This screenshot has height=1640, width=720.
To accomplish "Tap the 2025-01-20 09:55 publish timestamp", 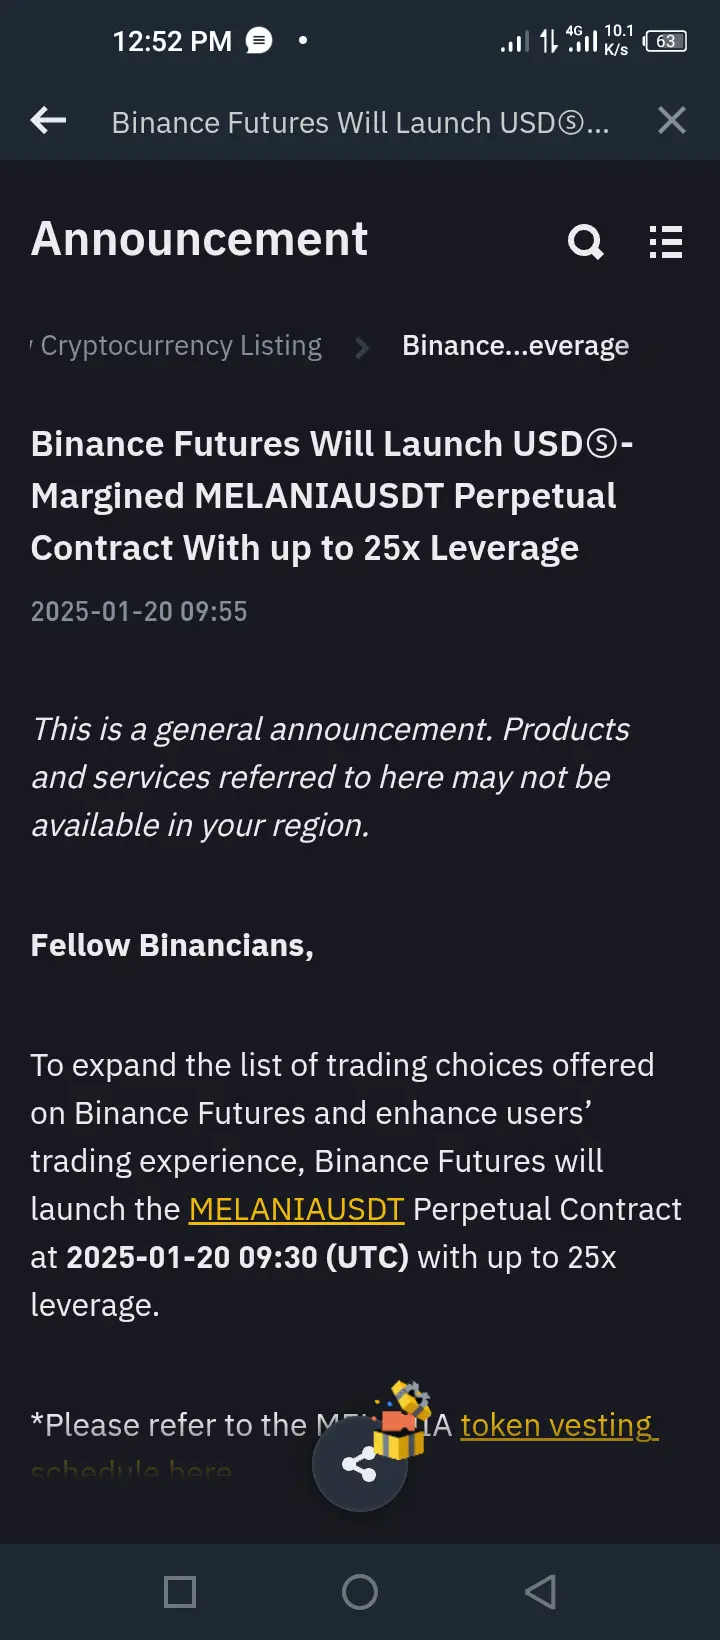I will (x=139, y=611).
